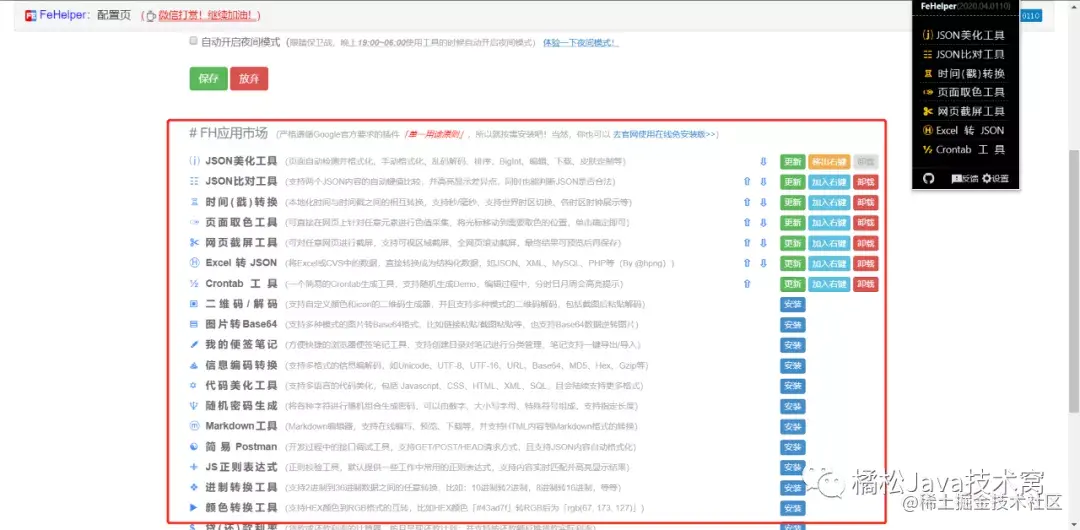Click the JSON美化工具 row icon in market list
The height and width of the screenshot is (530, 1080).
[194, 161]
